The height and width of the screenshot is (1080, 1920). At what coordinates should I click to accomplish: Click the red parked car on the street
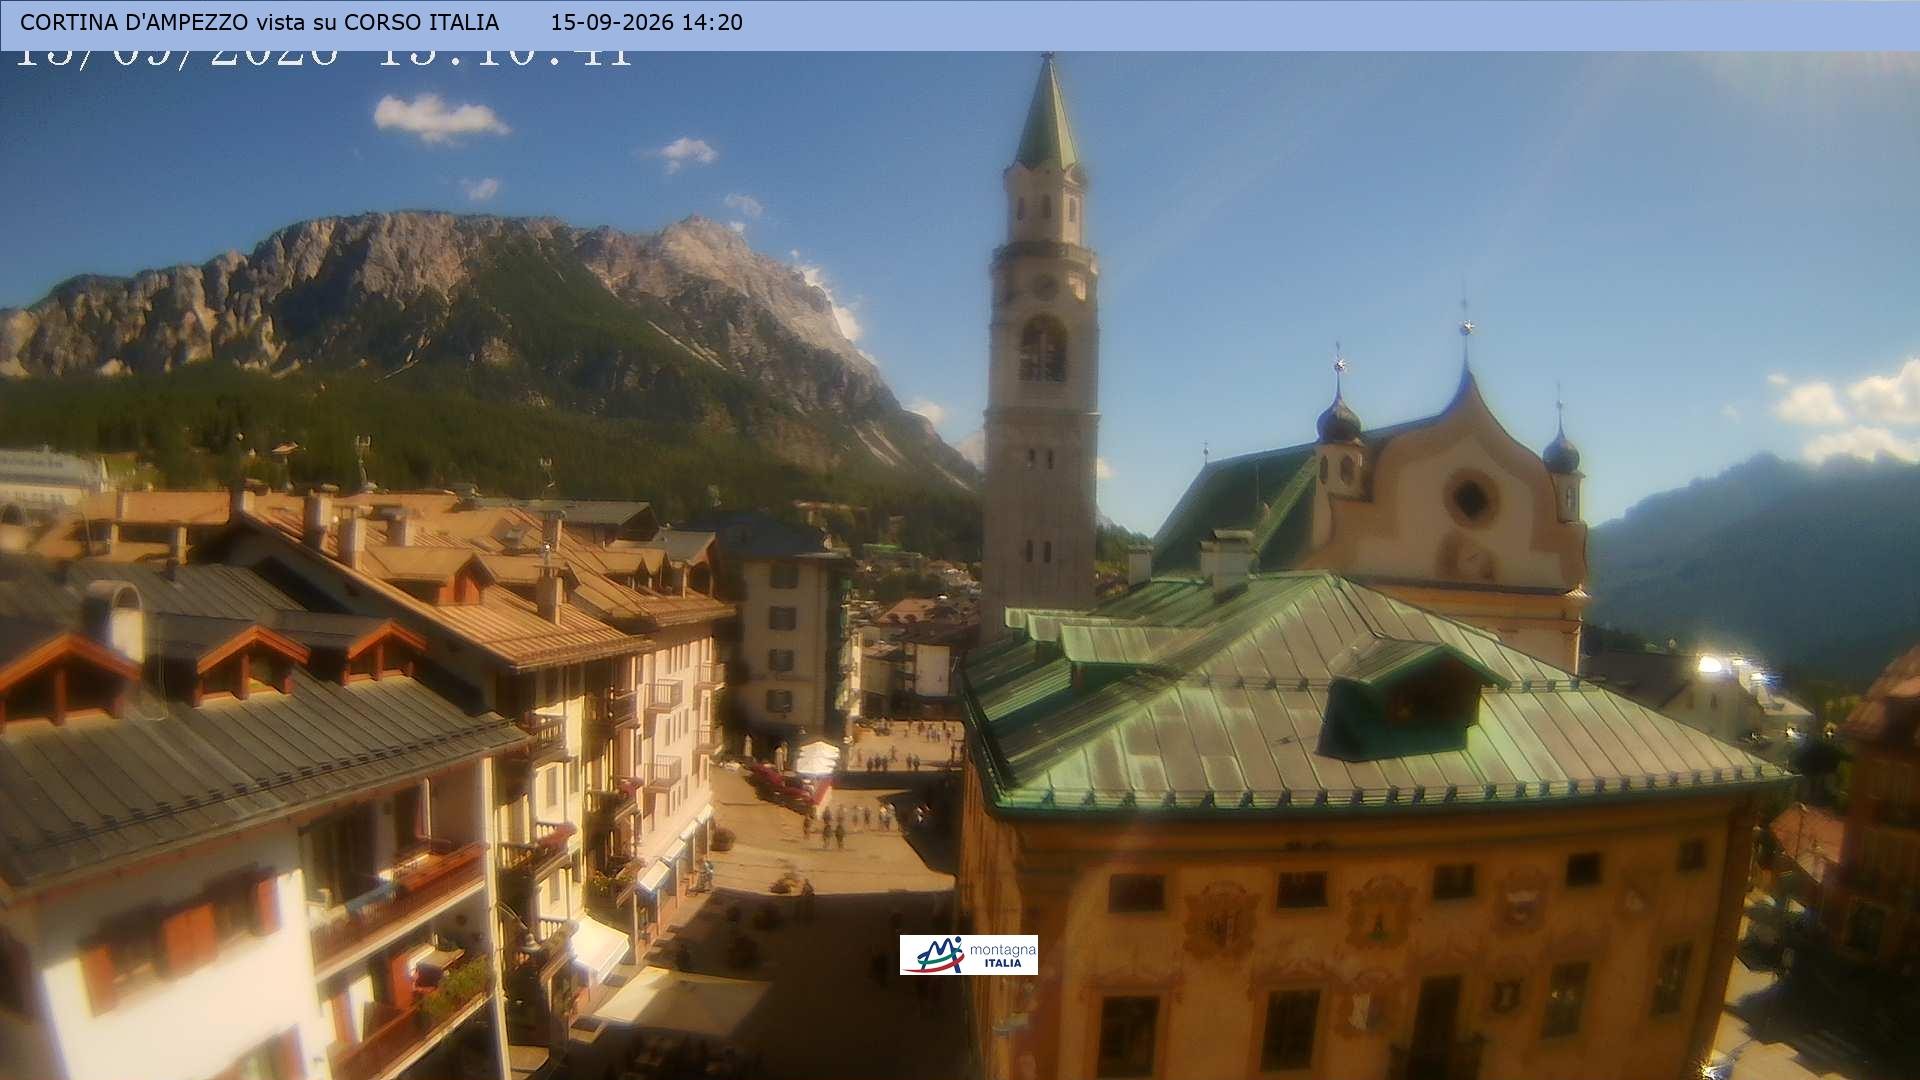pyautogui.click(x=782, y=782)
